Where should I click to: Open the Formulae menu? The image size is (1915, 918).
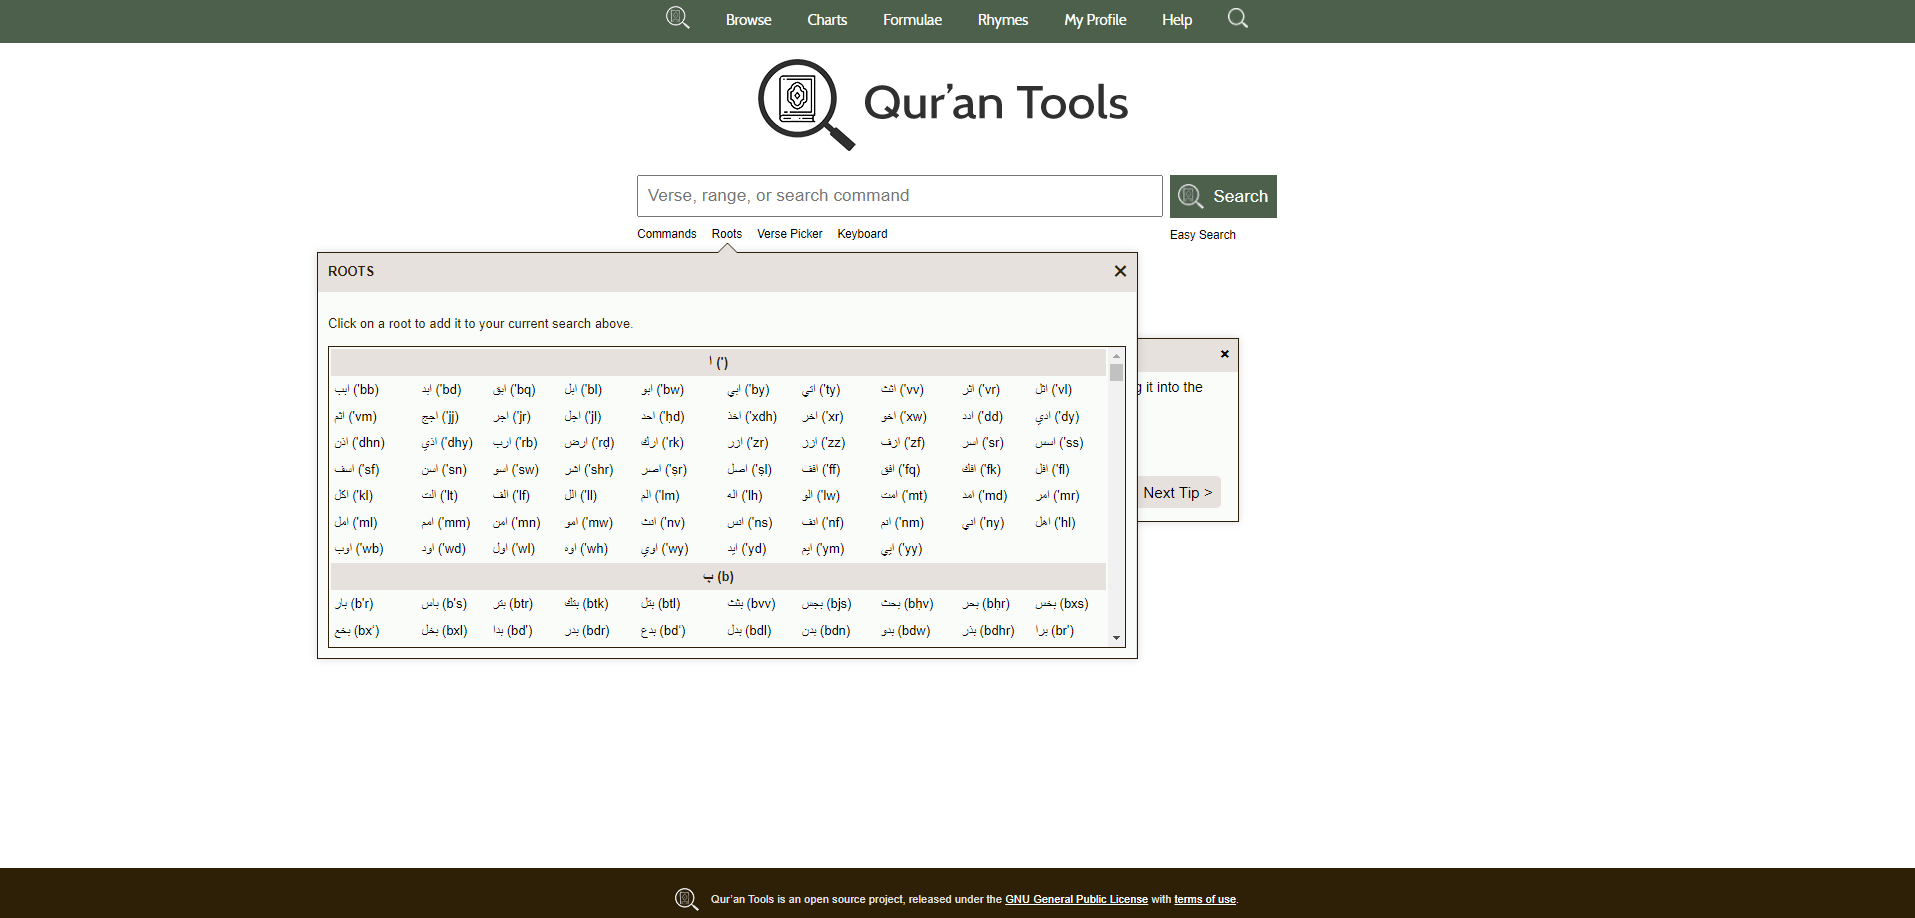(912, 20)
